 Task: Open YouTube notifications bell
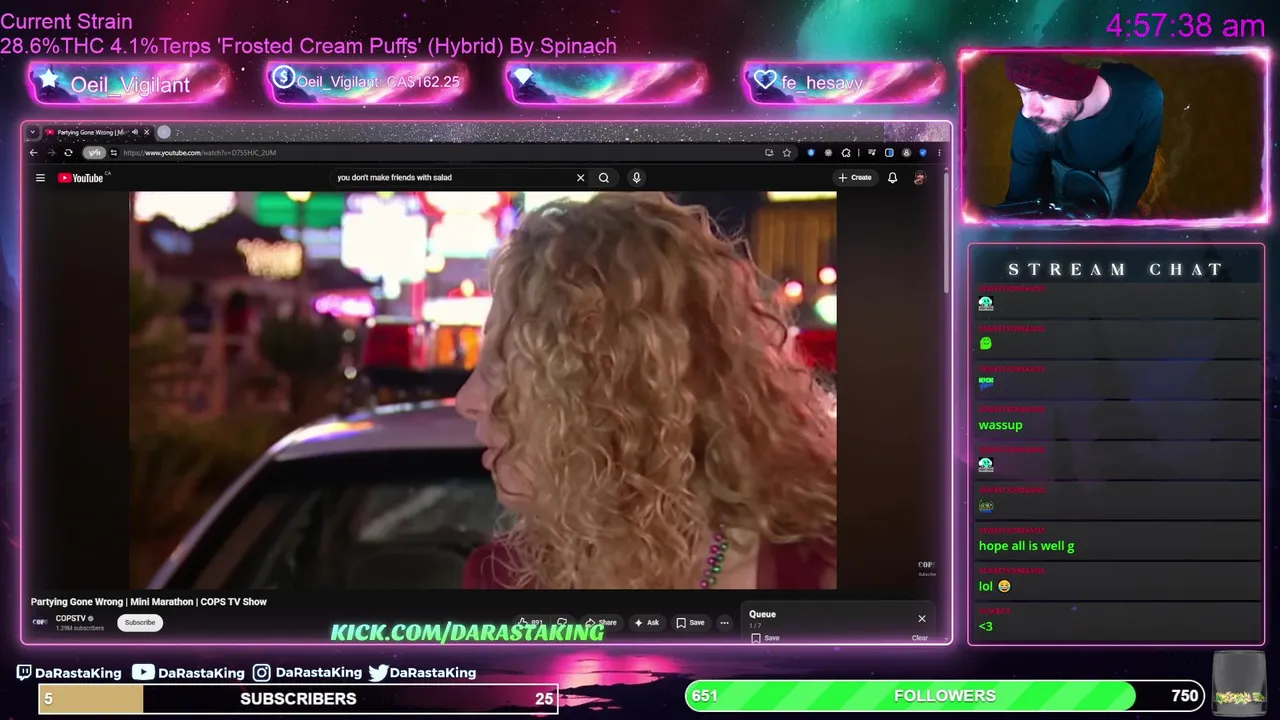[x=892, y=178]
